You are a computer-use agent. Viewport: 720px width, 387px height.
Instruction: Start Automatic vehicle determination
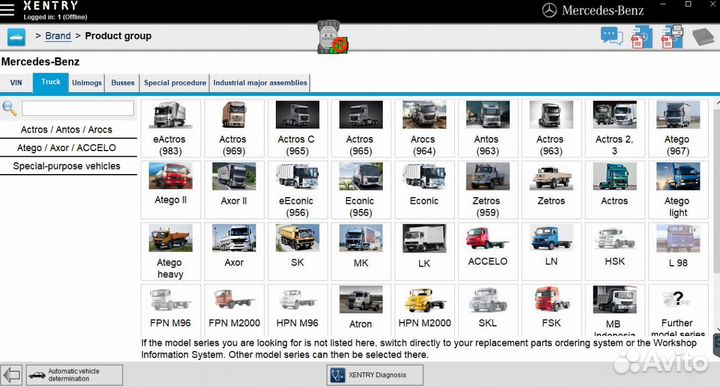[74, 375]
